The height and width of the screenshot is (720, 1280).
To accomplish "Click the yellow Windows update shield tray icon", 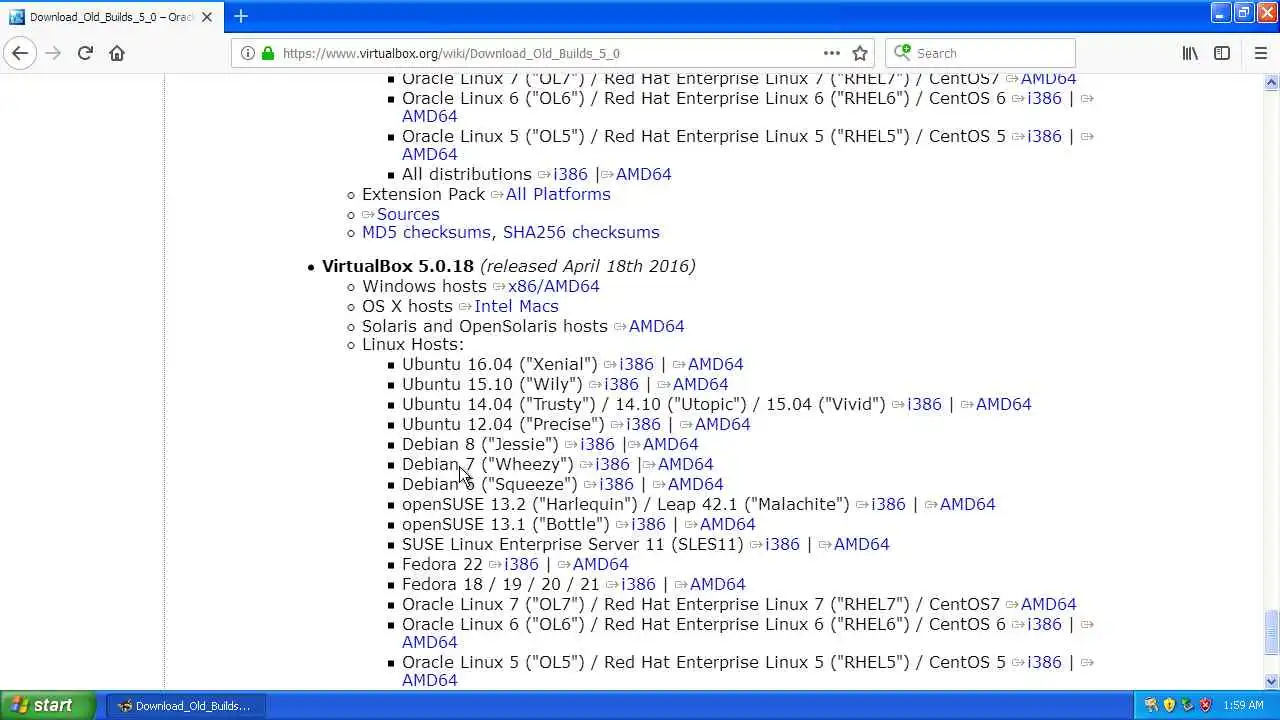I will pos(1169,705).
